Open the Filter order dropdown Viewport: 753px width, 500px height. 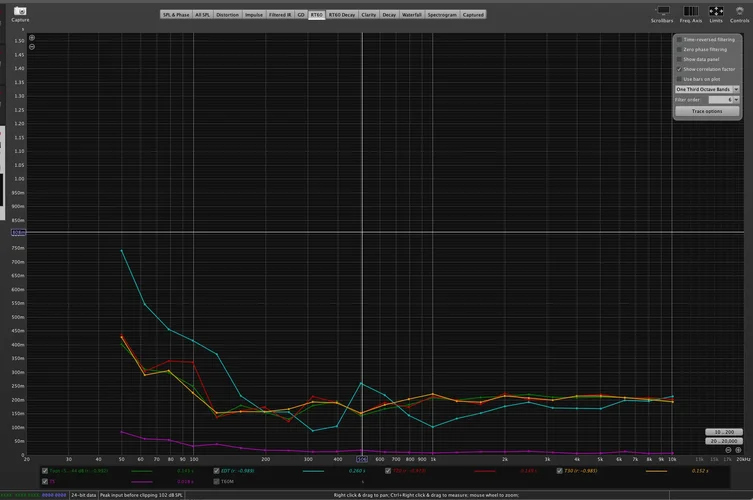point(725,100)
